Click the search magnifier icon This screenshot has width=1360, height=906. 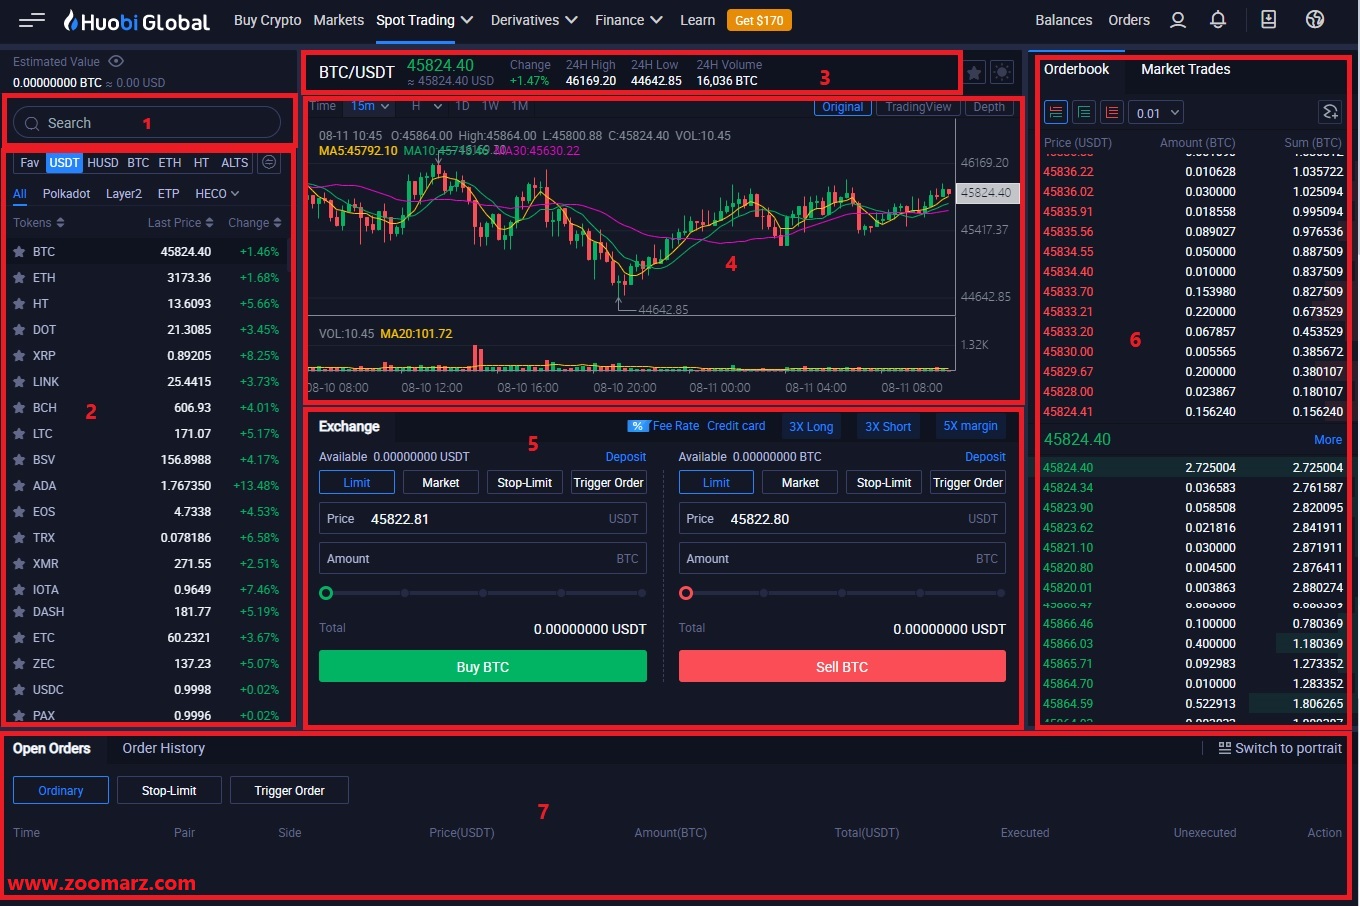[x=32, y=123]
